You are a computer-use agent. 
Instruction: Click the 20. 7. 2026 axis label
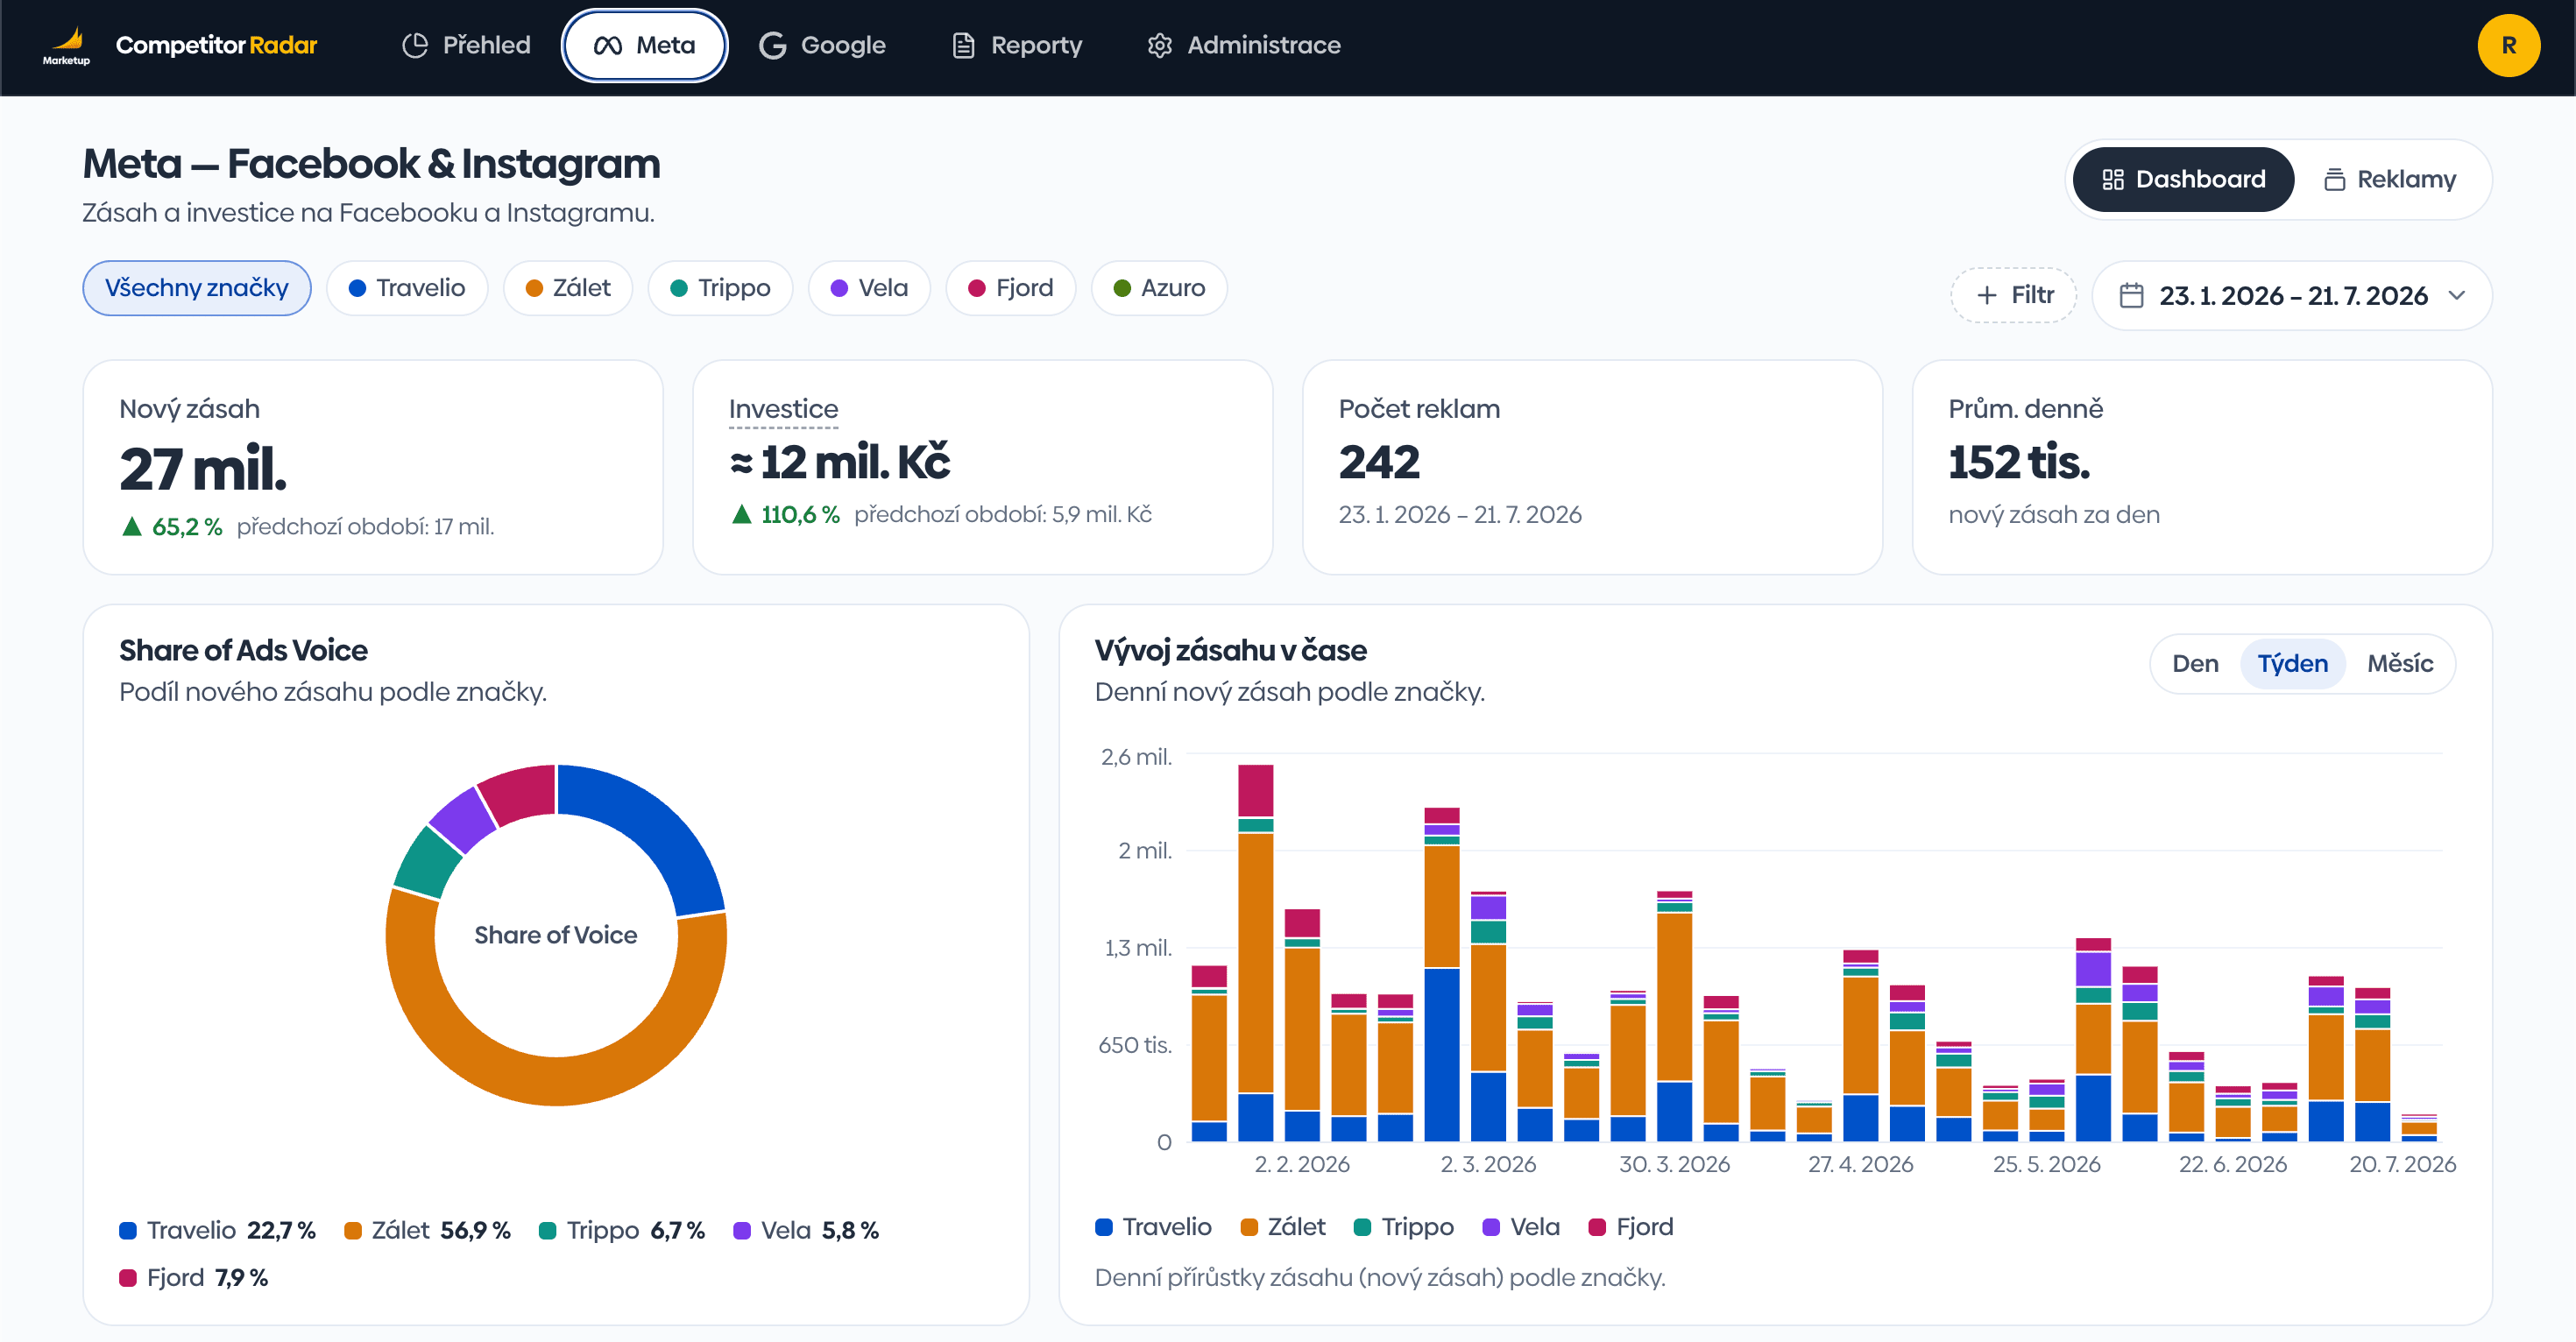click(x=2402, y=1164)
